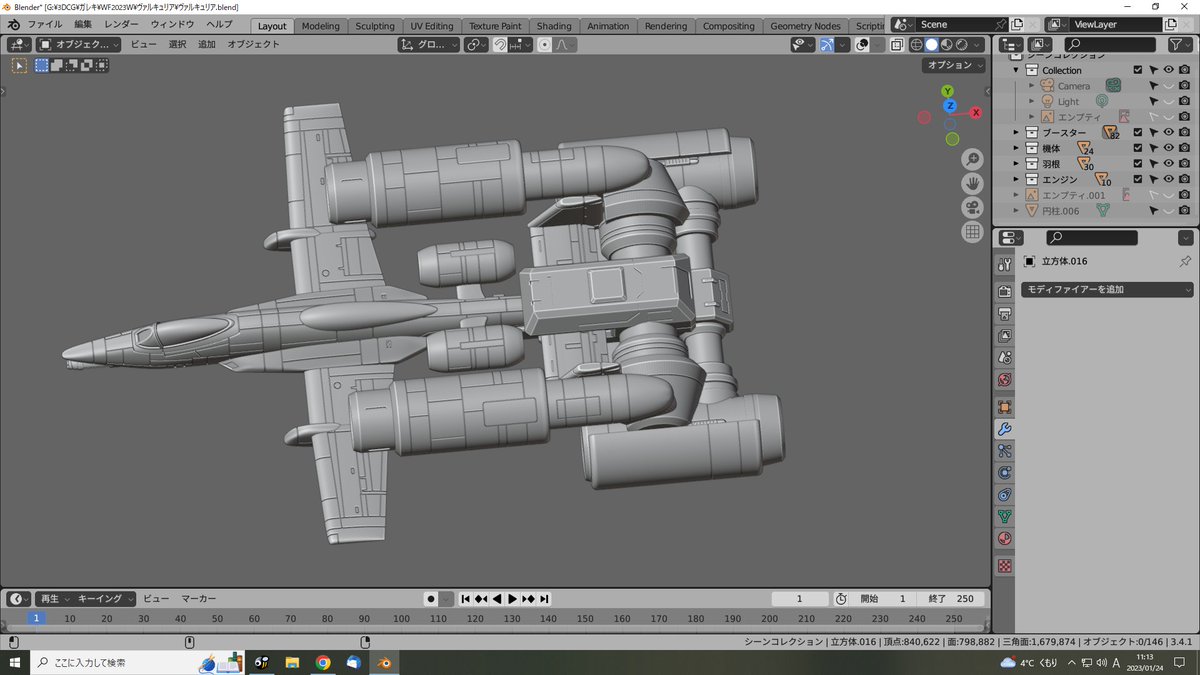Viewport: 1200px width, 675px height.
Task: Pin the properties editor context
Action: click(x=1185, y=261)
